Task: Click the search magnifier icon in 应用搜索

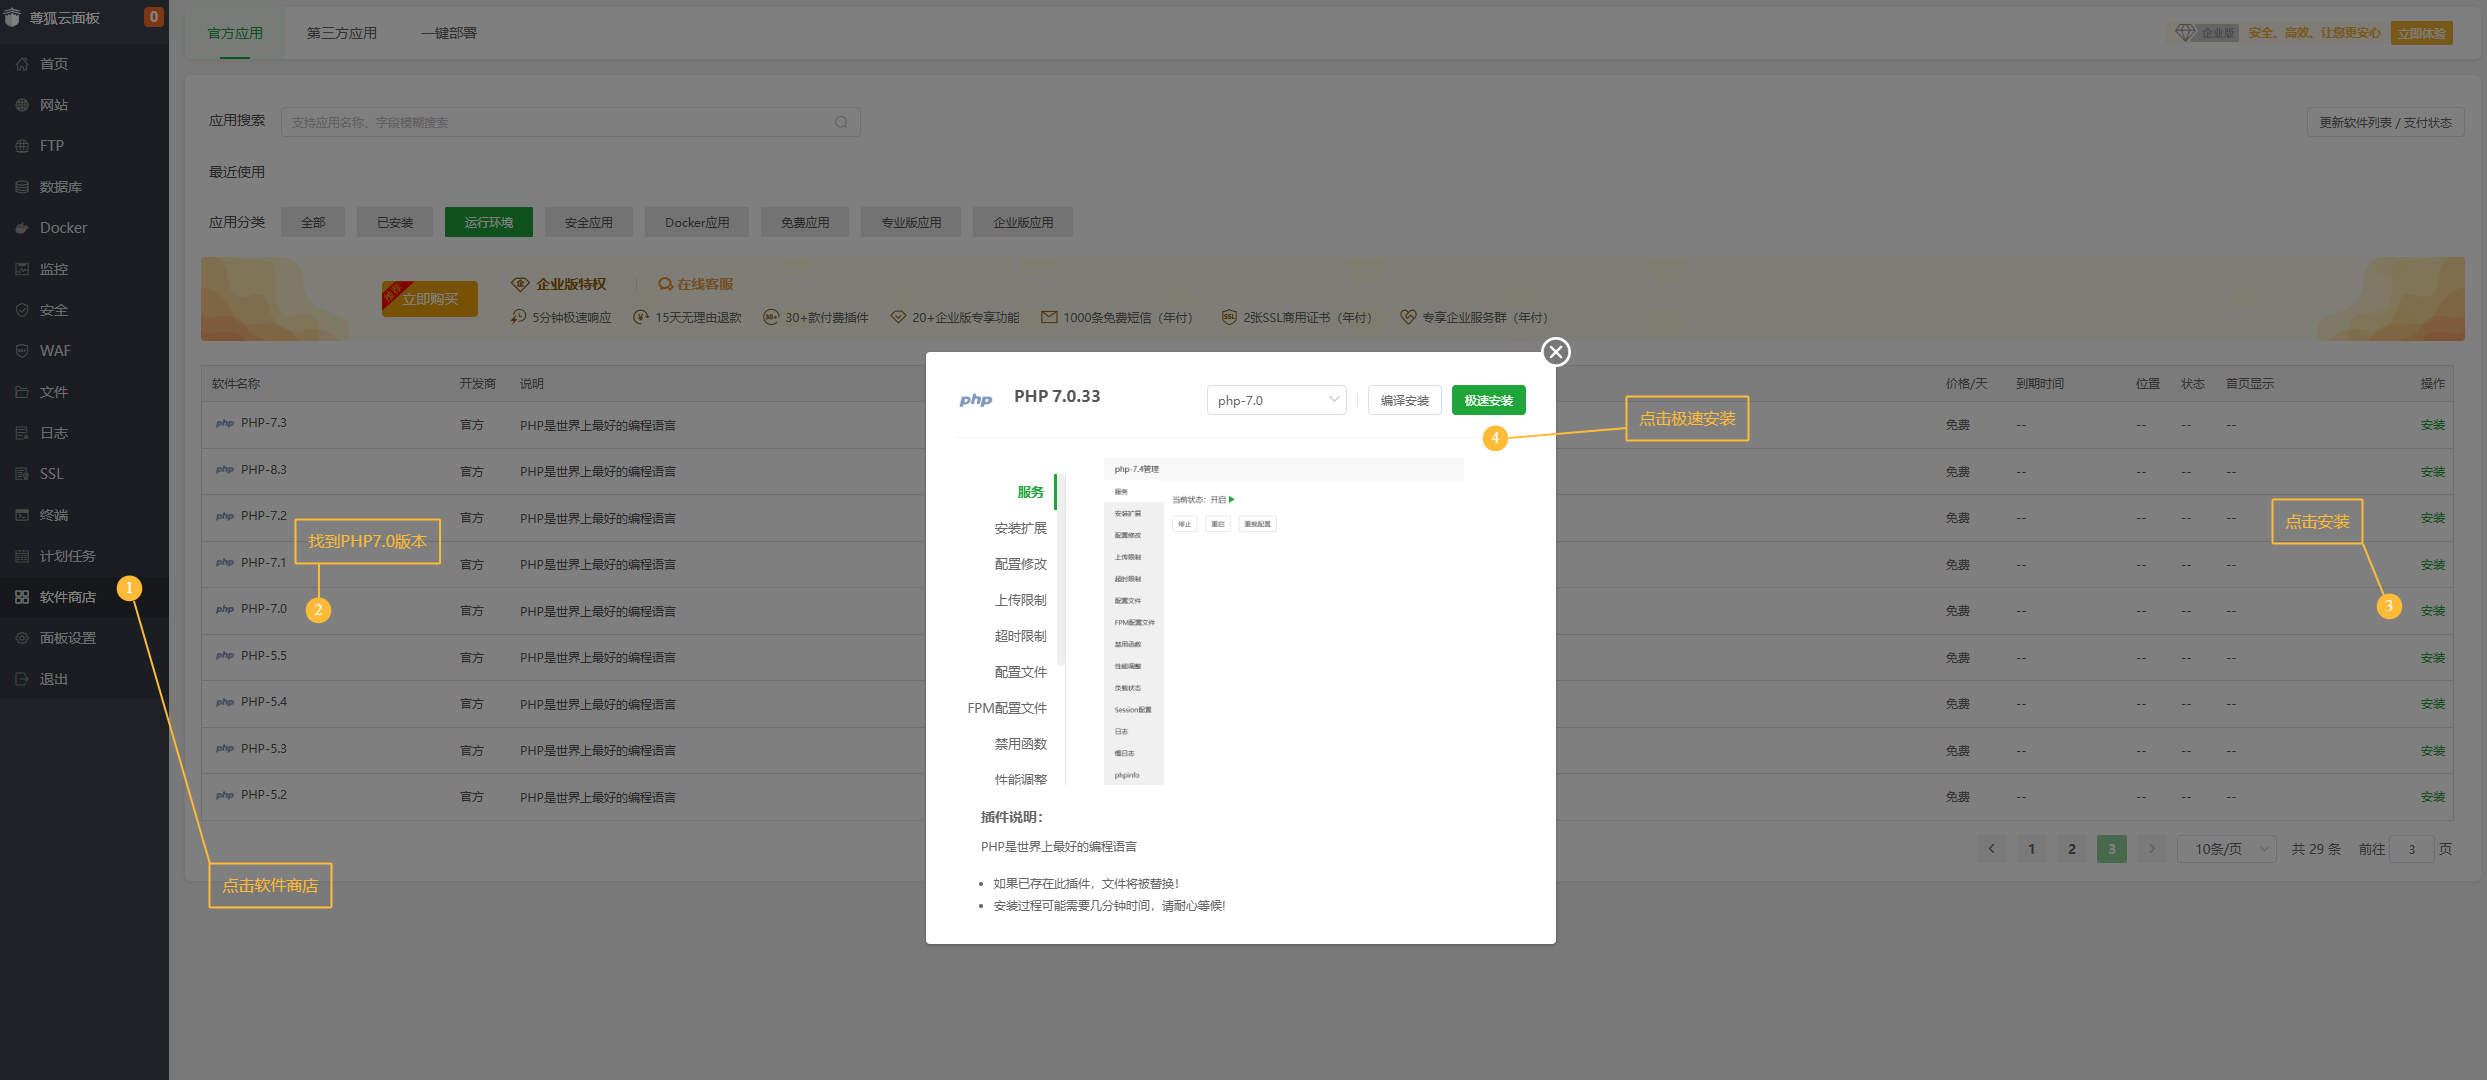Action: [x=841, y=122]
